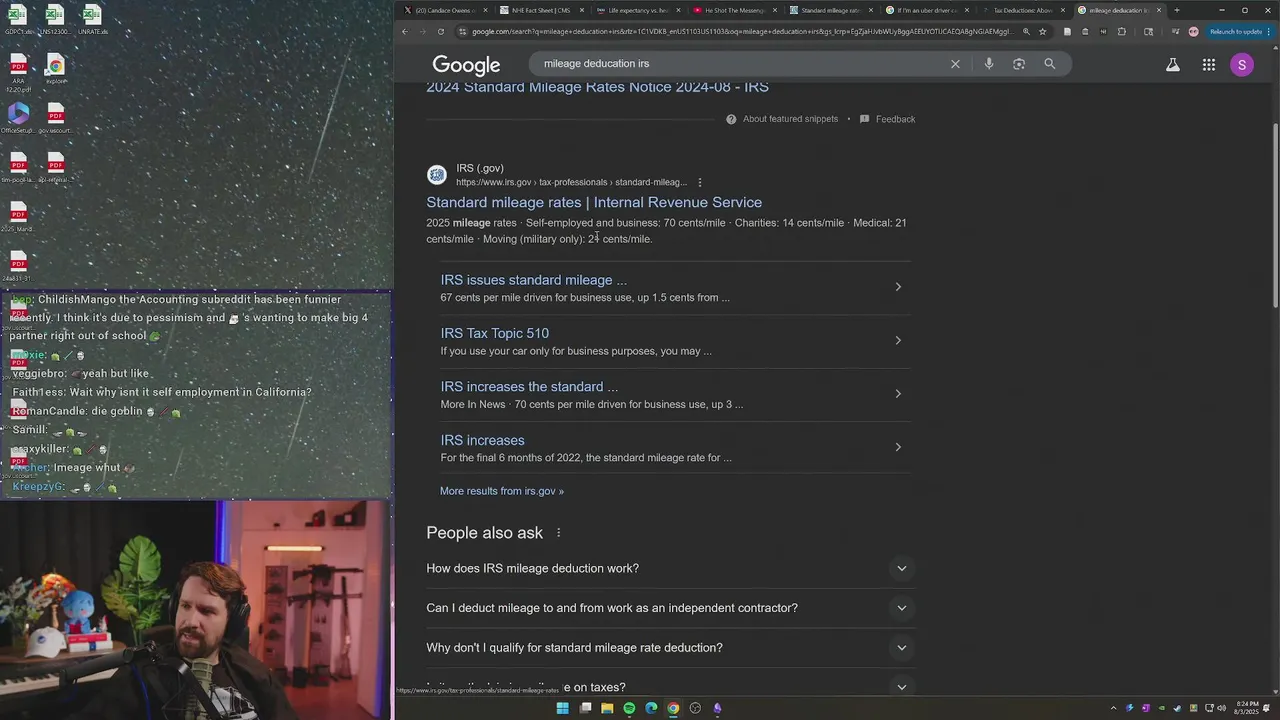Launch OfficeSetup from the desktop
The image size is (1280, 720).
pyautogui.click(x=18, y=116)
